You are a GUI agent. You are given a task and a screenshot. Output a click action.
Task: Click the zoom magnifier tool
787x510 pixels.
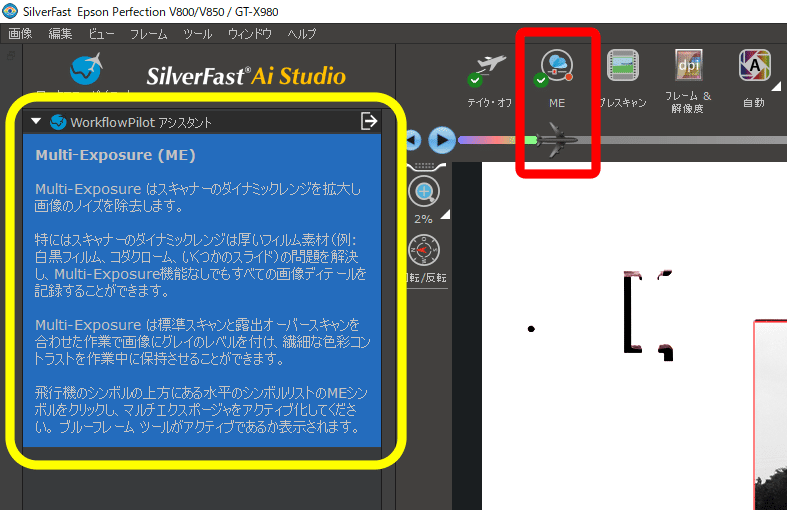coord(424,192)
